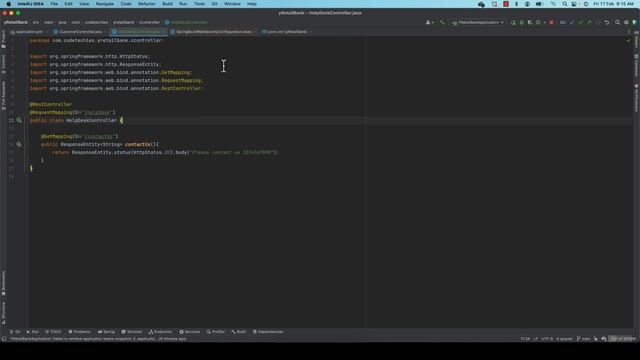640x360 pixels.
Task: Click the RestController import line
Action: (x=116, y=89)
